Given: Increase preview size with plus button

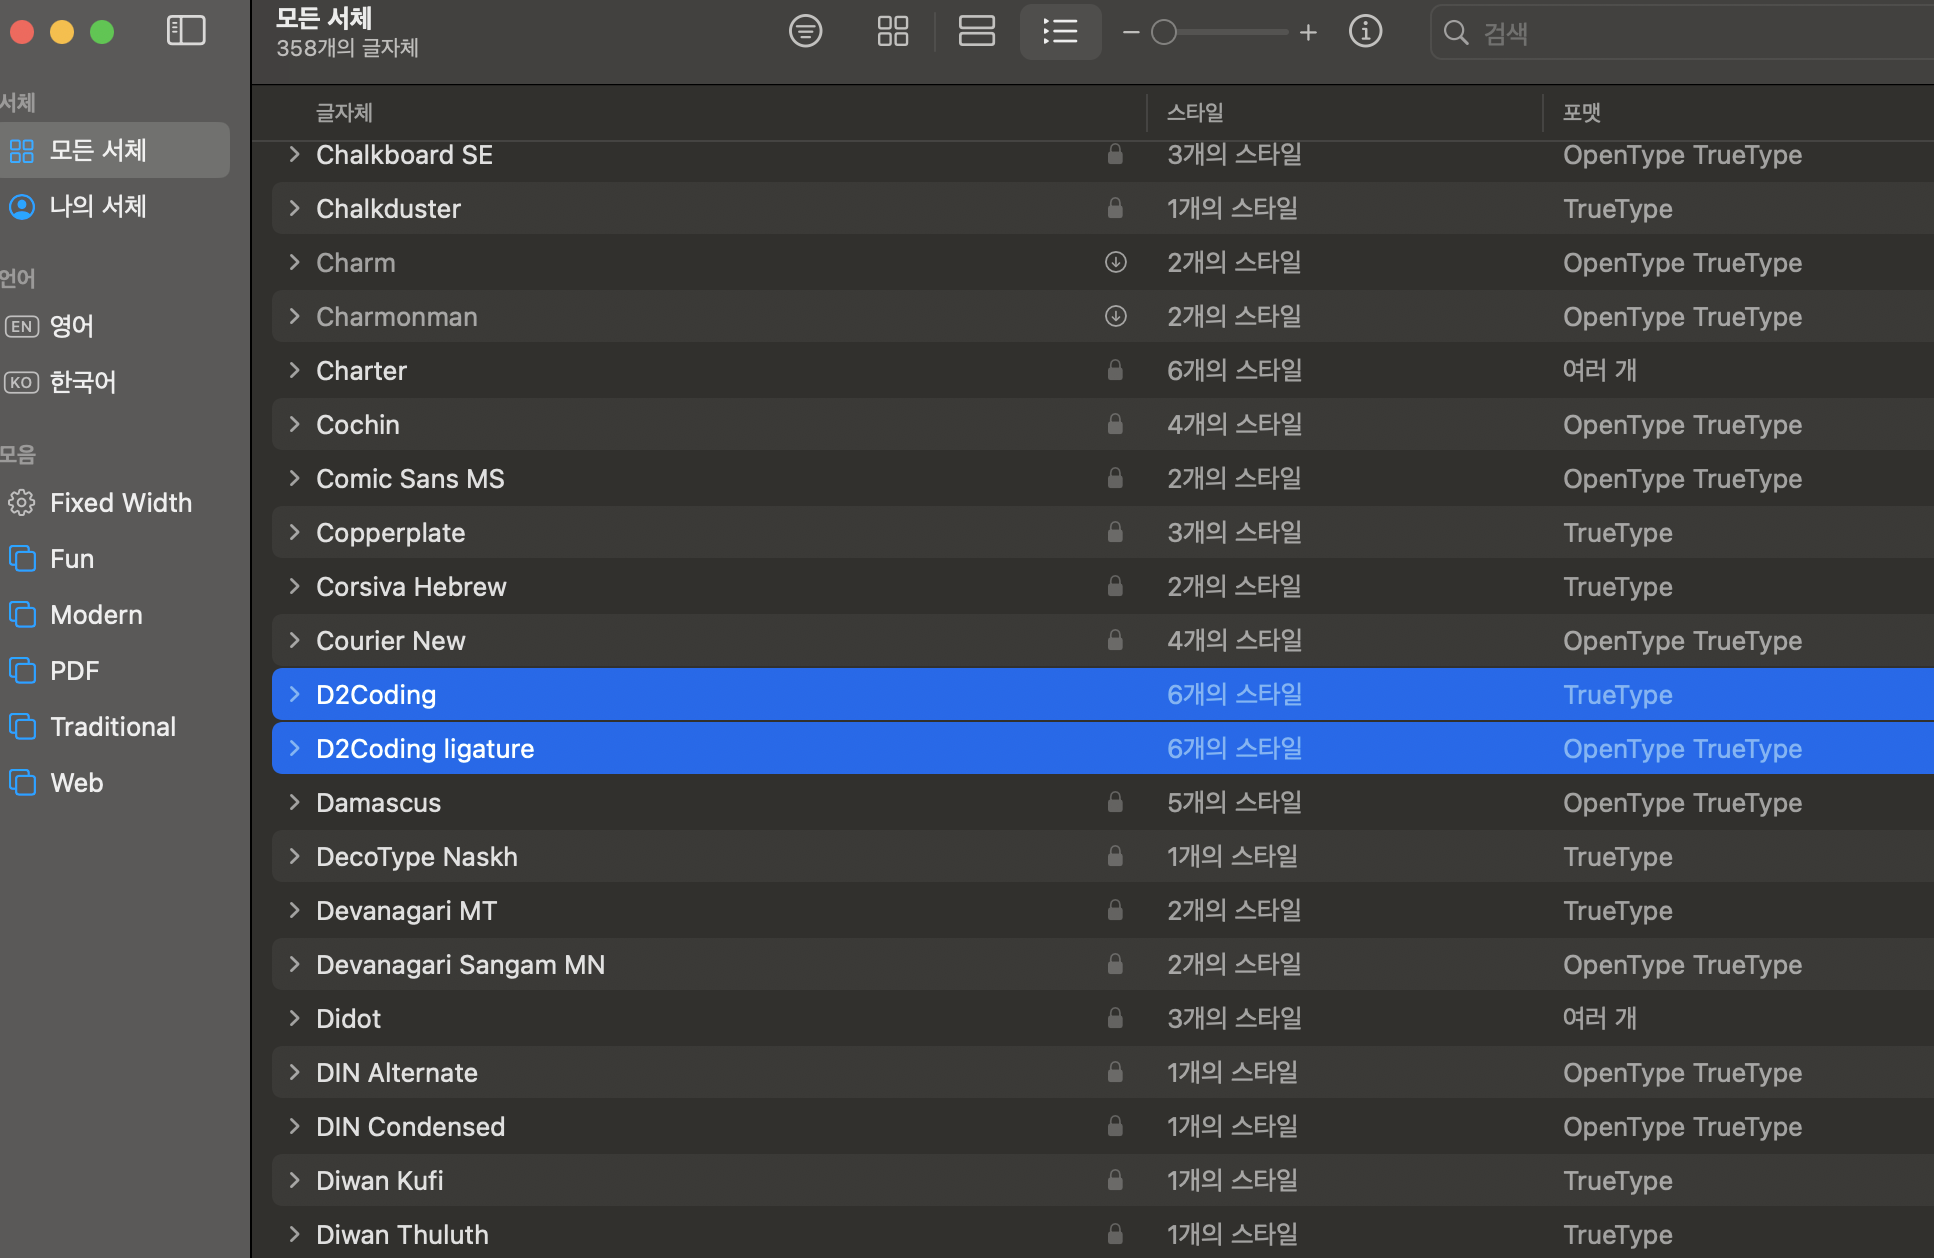Looking at the screenshot, I should pos(1308,32).
